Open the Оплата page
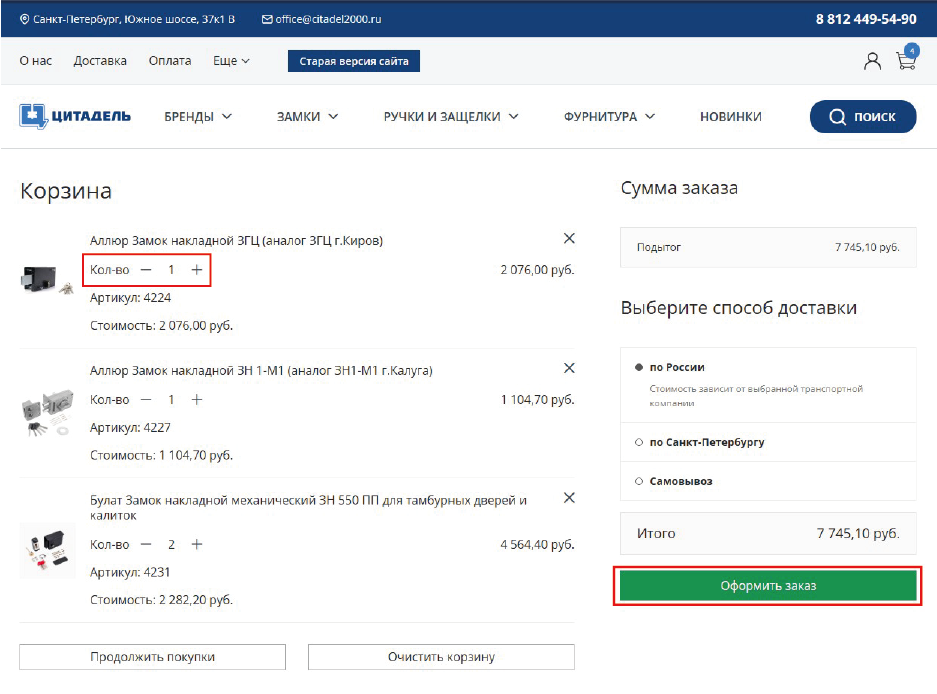Image resolution: width=937 pixels, height=694 pixels. pos(170,61)
